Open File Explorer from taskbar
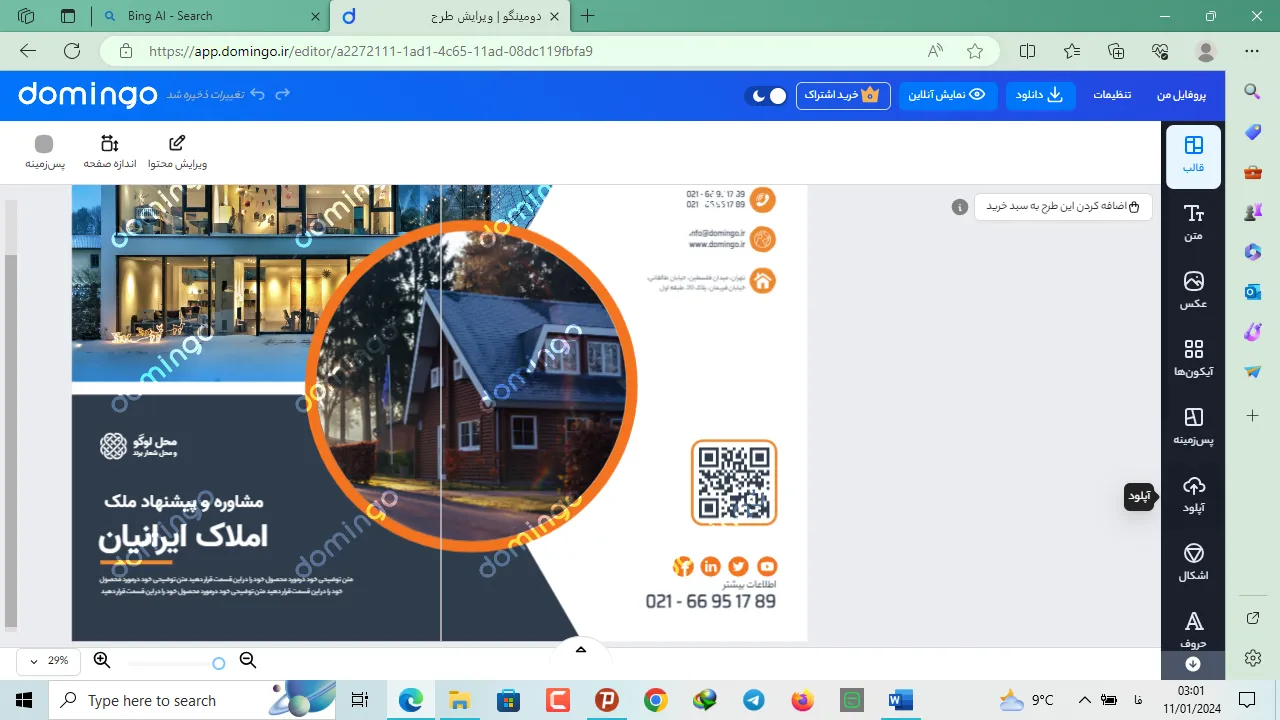This screenshot has height=720, width=1280. (459, 700)
